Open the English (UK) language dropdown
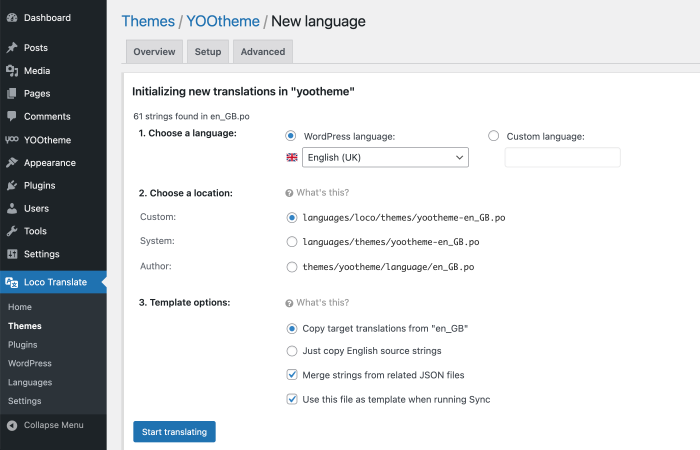 (x=385, y=158)
